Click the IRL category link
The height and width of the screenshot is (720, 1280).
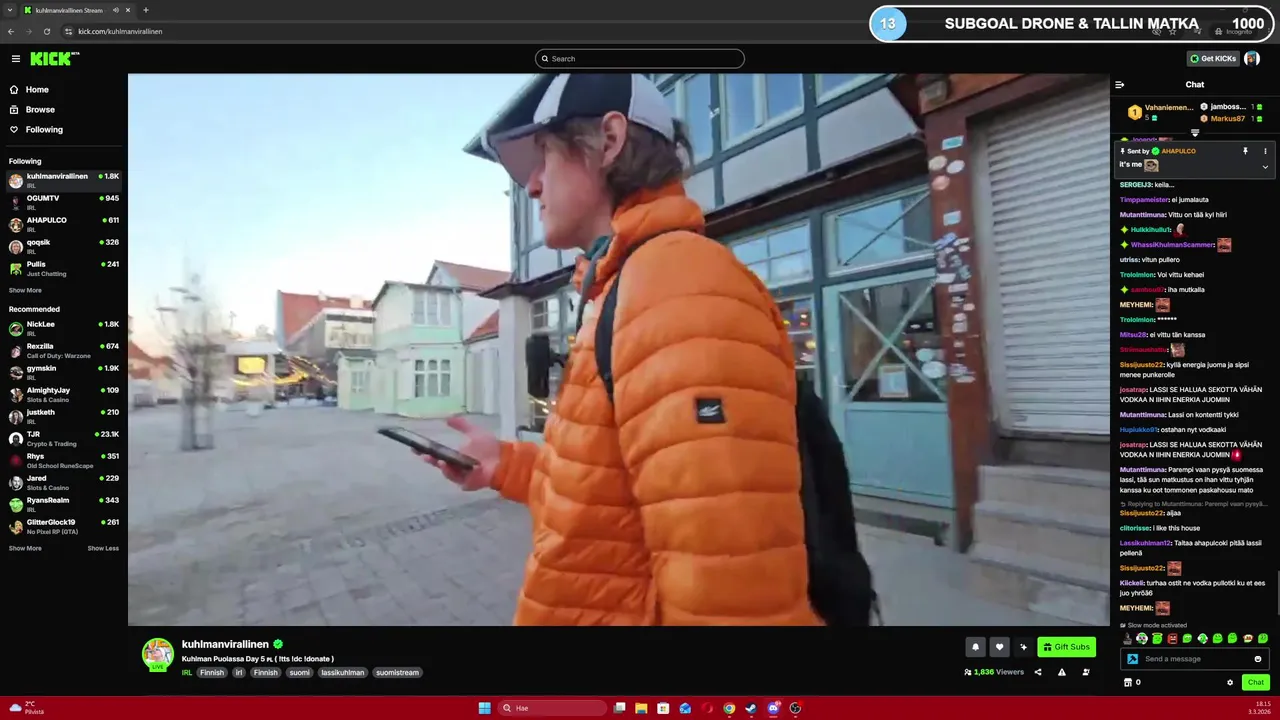coord(187,673)
